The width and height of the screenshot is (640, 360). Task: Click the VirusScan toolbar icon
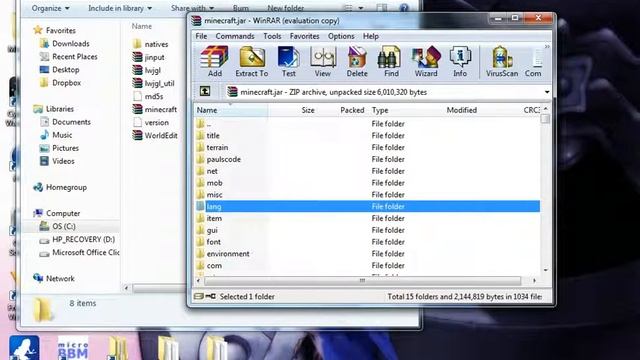pyautogui.click(x=502, y=61)
